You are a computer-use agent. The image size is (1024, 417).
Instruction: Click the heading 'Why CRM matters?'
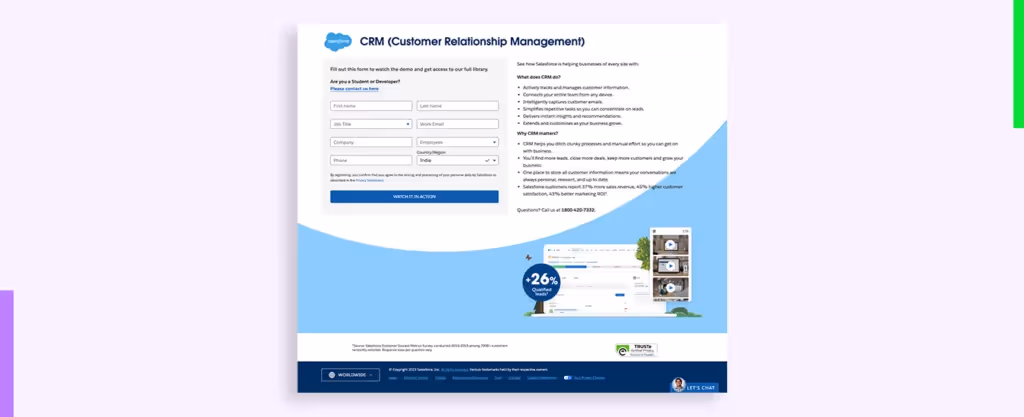point(537,133)
